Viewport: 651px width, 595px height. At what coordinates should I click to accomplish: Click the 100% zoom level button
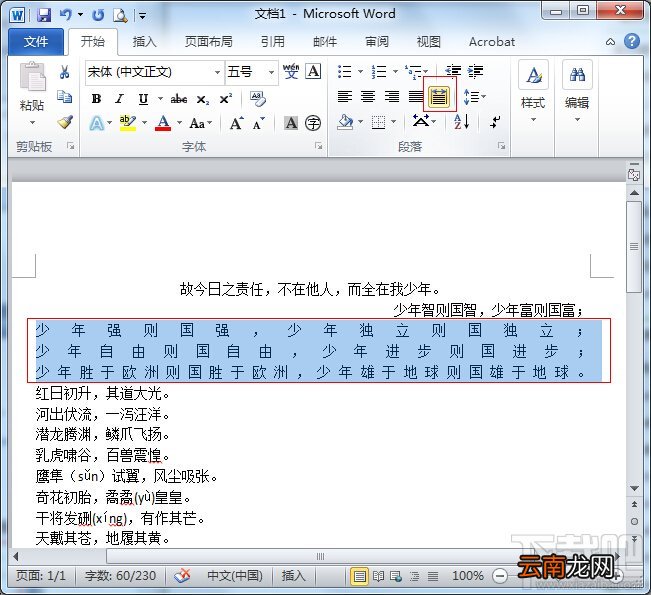pos(468,575)
